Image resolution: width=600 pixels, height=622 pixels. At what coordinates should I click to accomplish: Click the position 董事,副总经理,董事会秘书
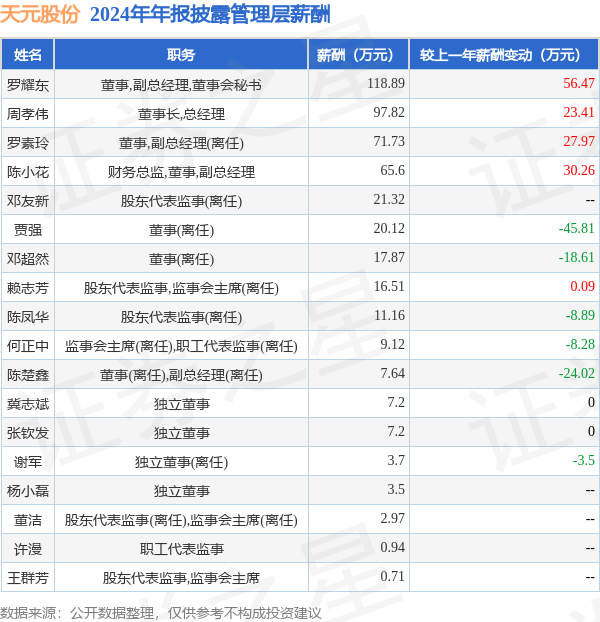(181, 85)
